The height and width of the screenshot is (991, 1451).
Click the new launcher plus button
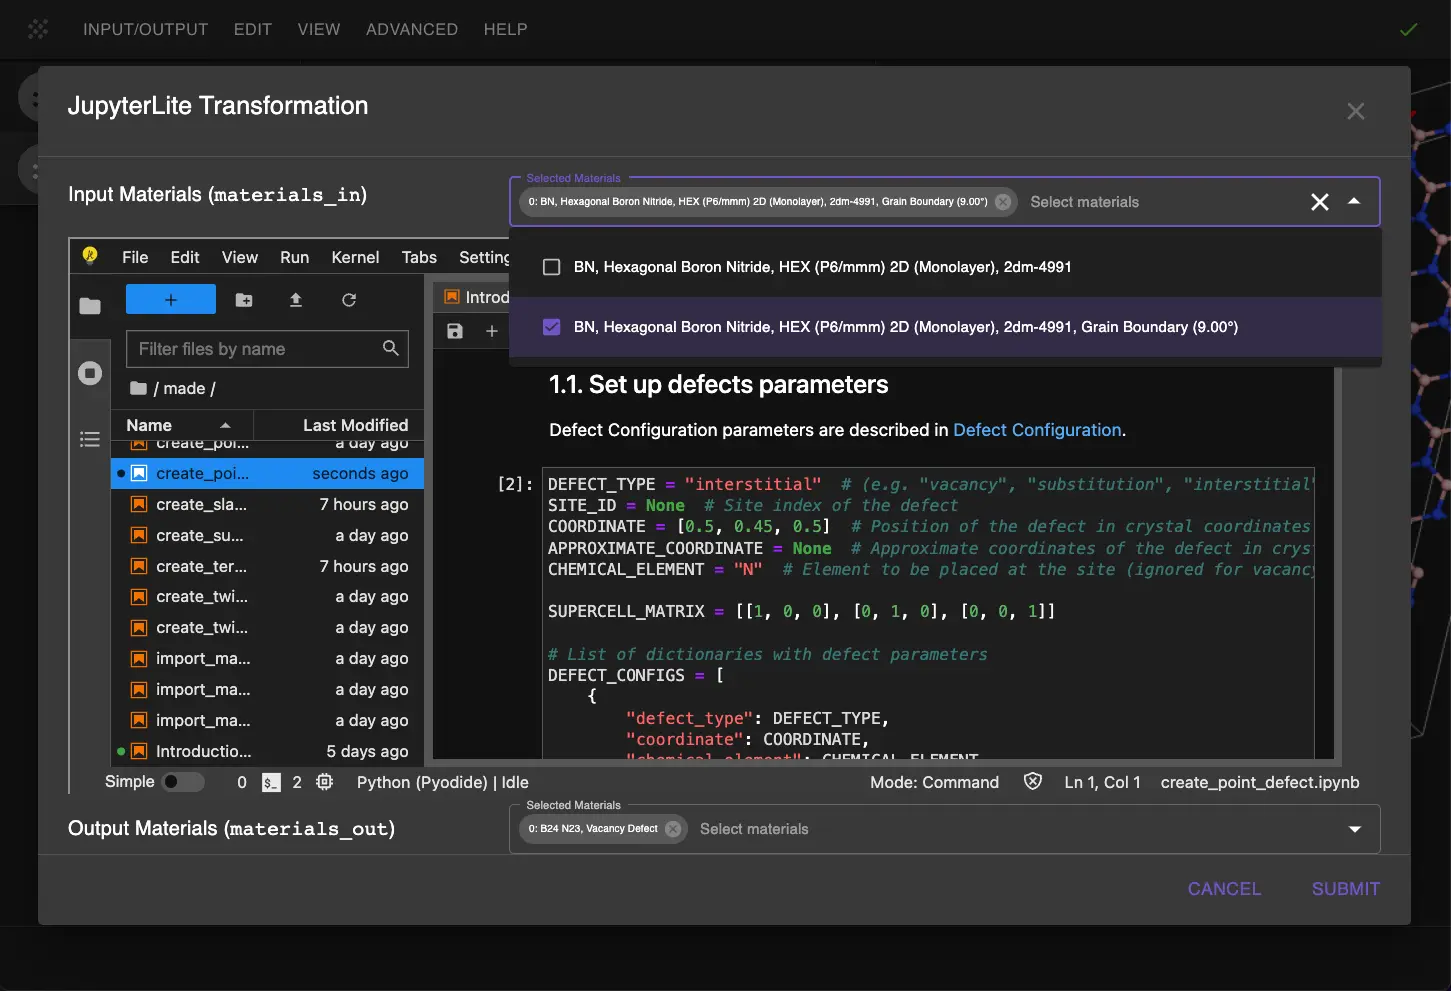pyautogui.click(x=170, y=300)
